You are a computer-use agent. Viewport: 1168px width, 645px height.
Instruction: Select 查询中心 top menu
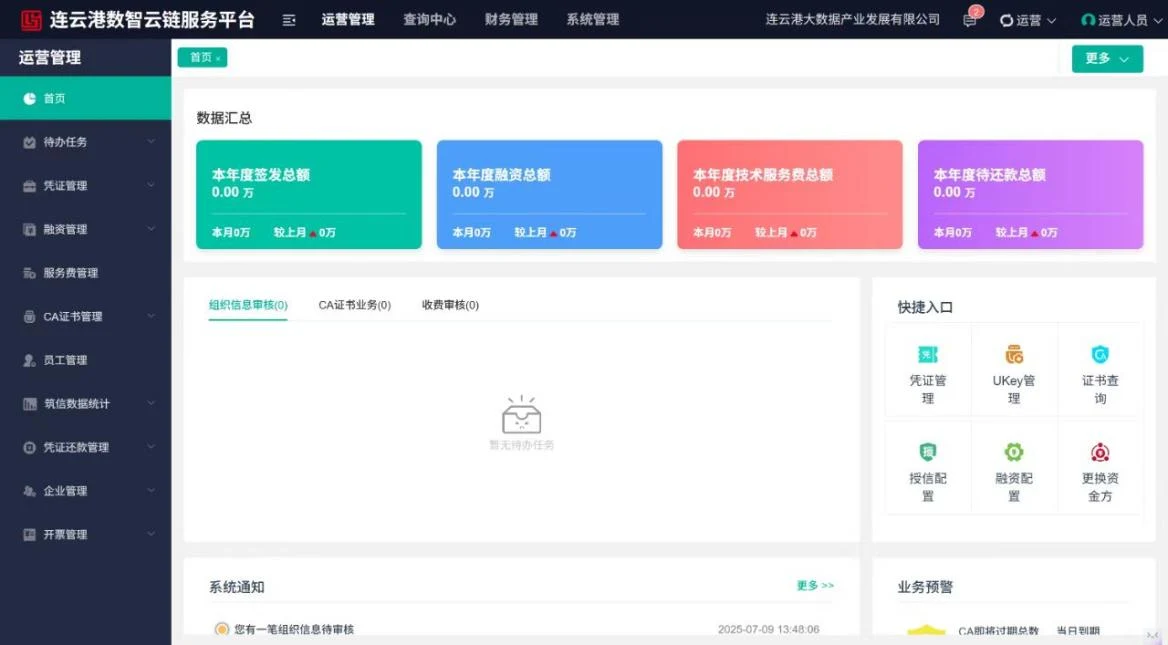(429, 20)
